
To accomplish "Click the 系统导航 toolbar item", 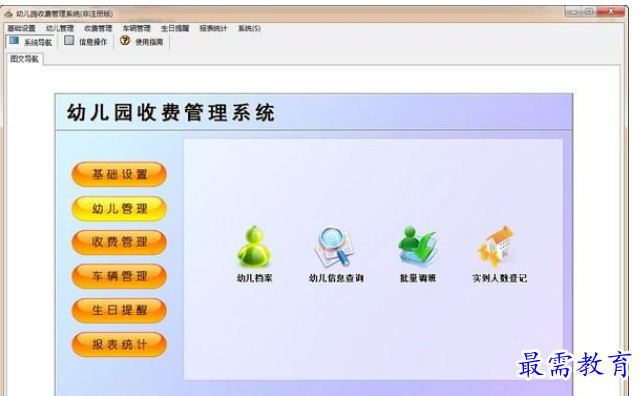I will [31, 42].
